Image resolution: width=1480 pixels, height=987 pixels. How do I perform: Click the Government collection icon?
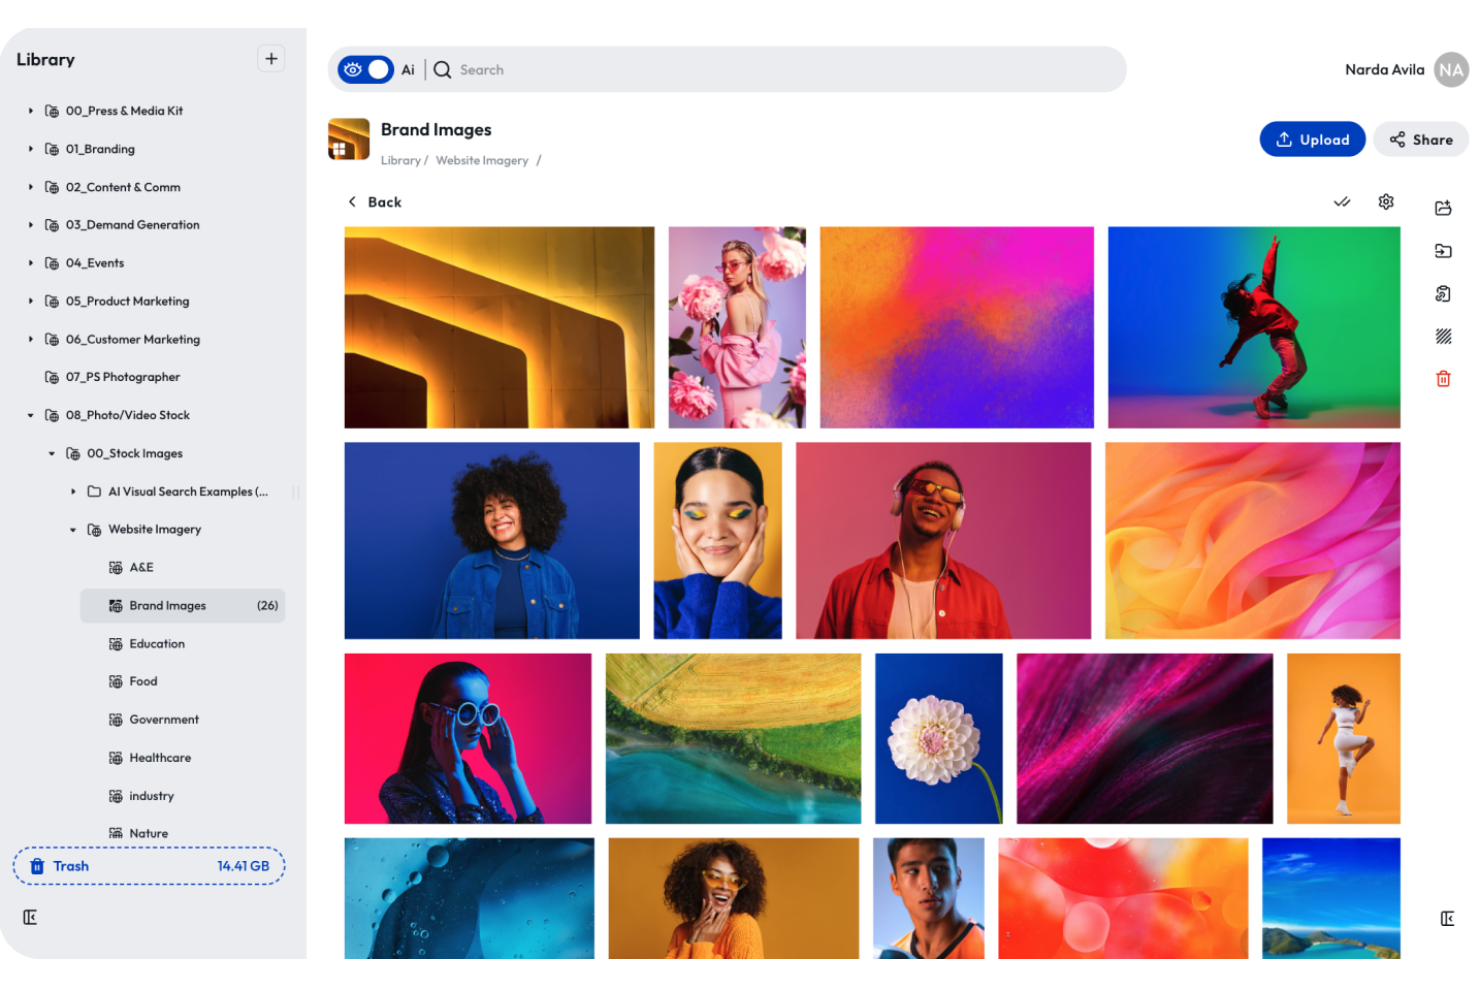point(116,720)
